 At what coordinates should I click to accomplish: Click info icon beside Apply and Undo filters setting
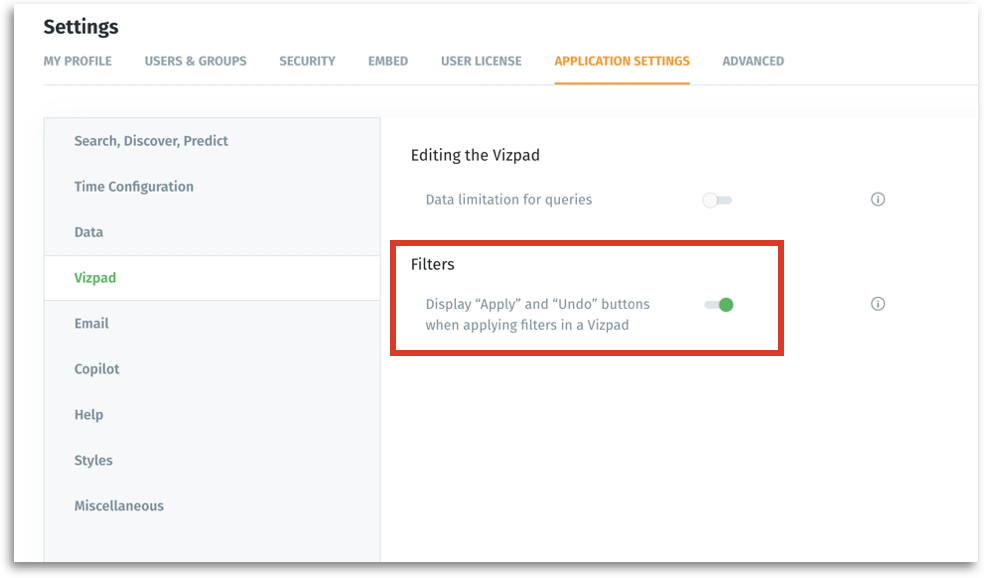click(878, 304)
